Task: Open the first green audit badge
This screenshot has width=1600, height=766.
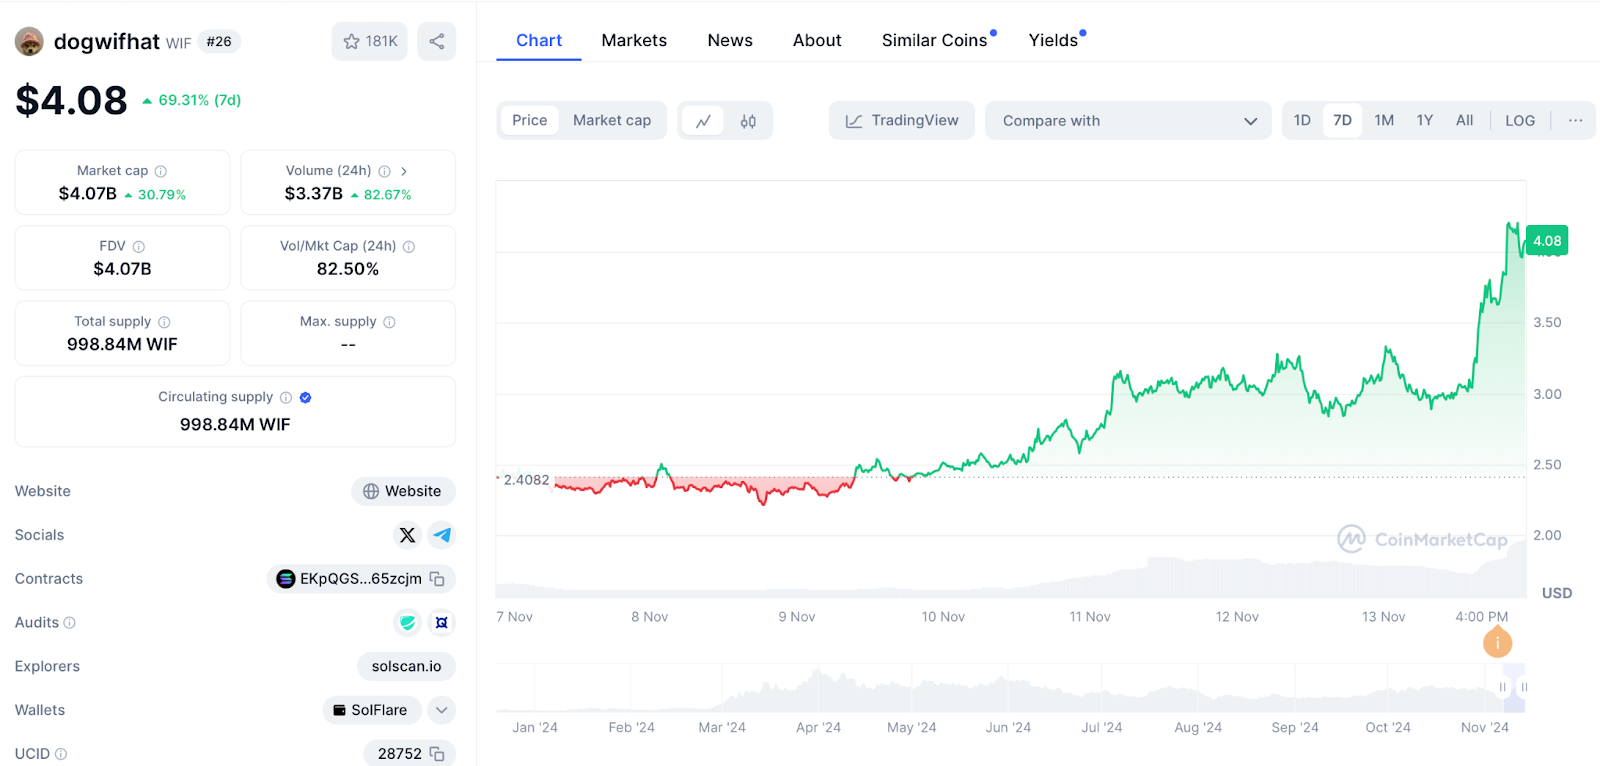Action: coord(407,622)
